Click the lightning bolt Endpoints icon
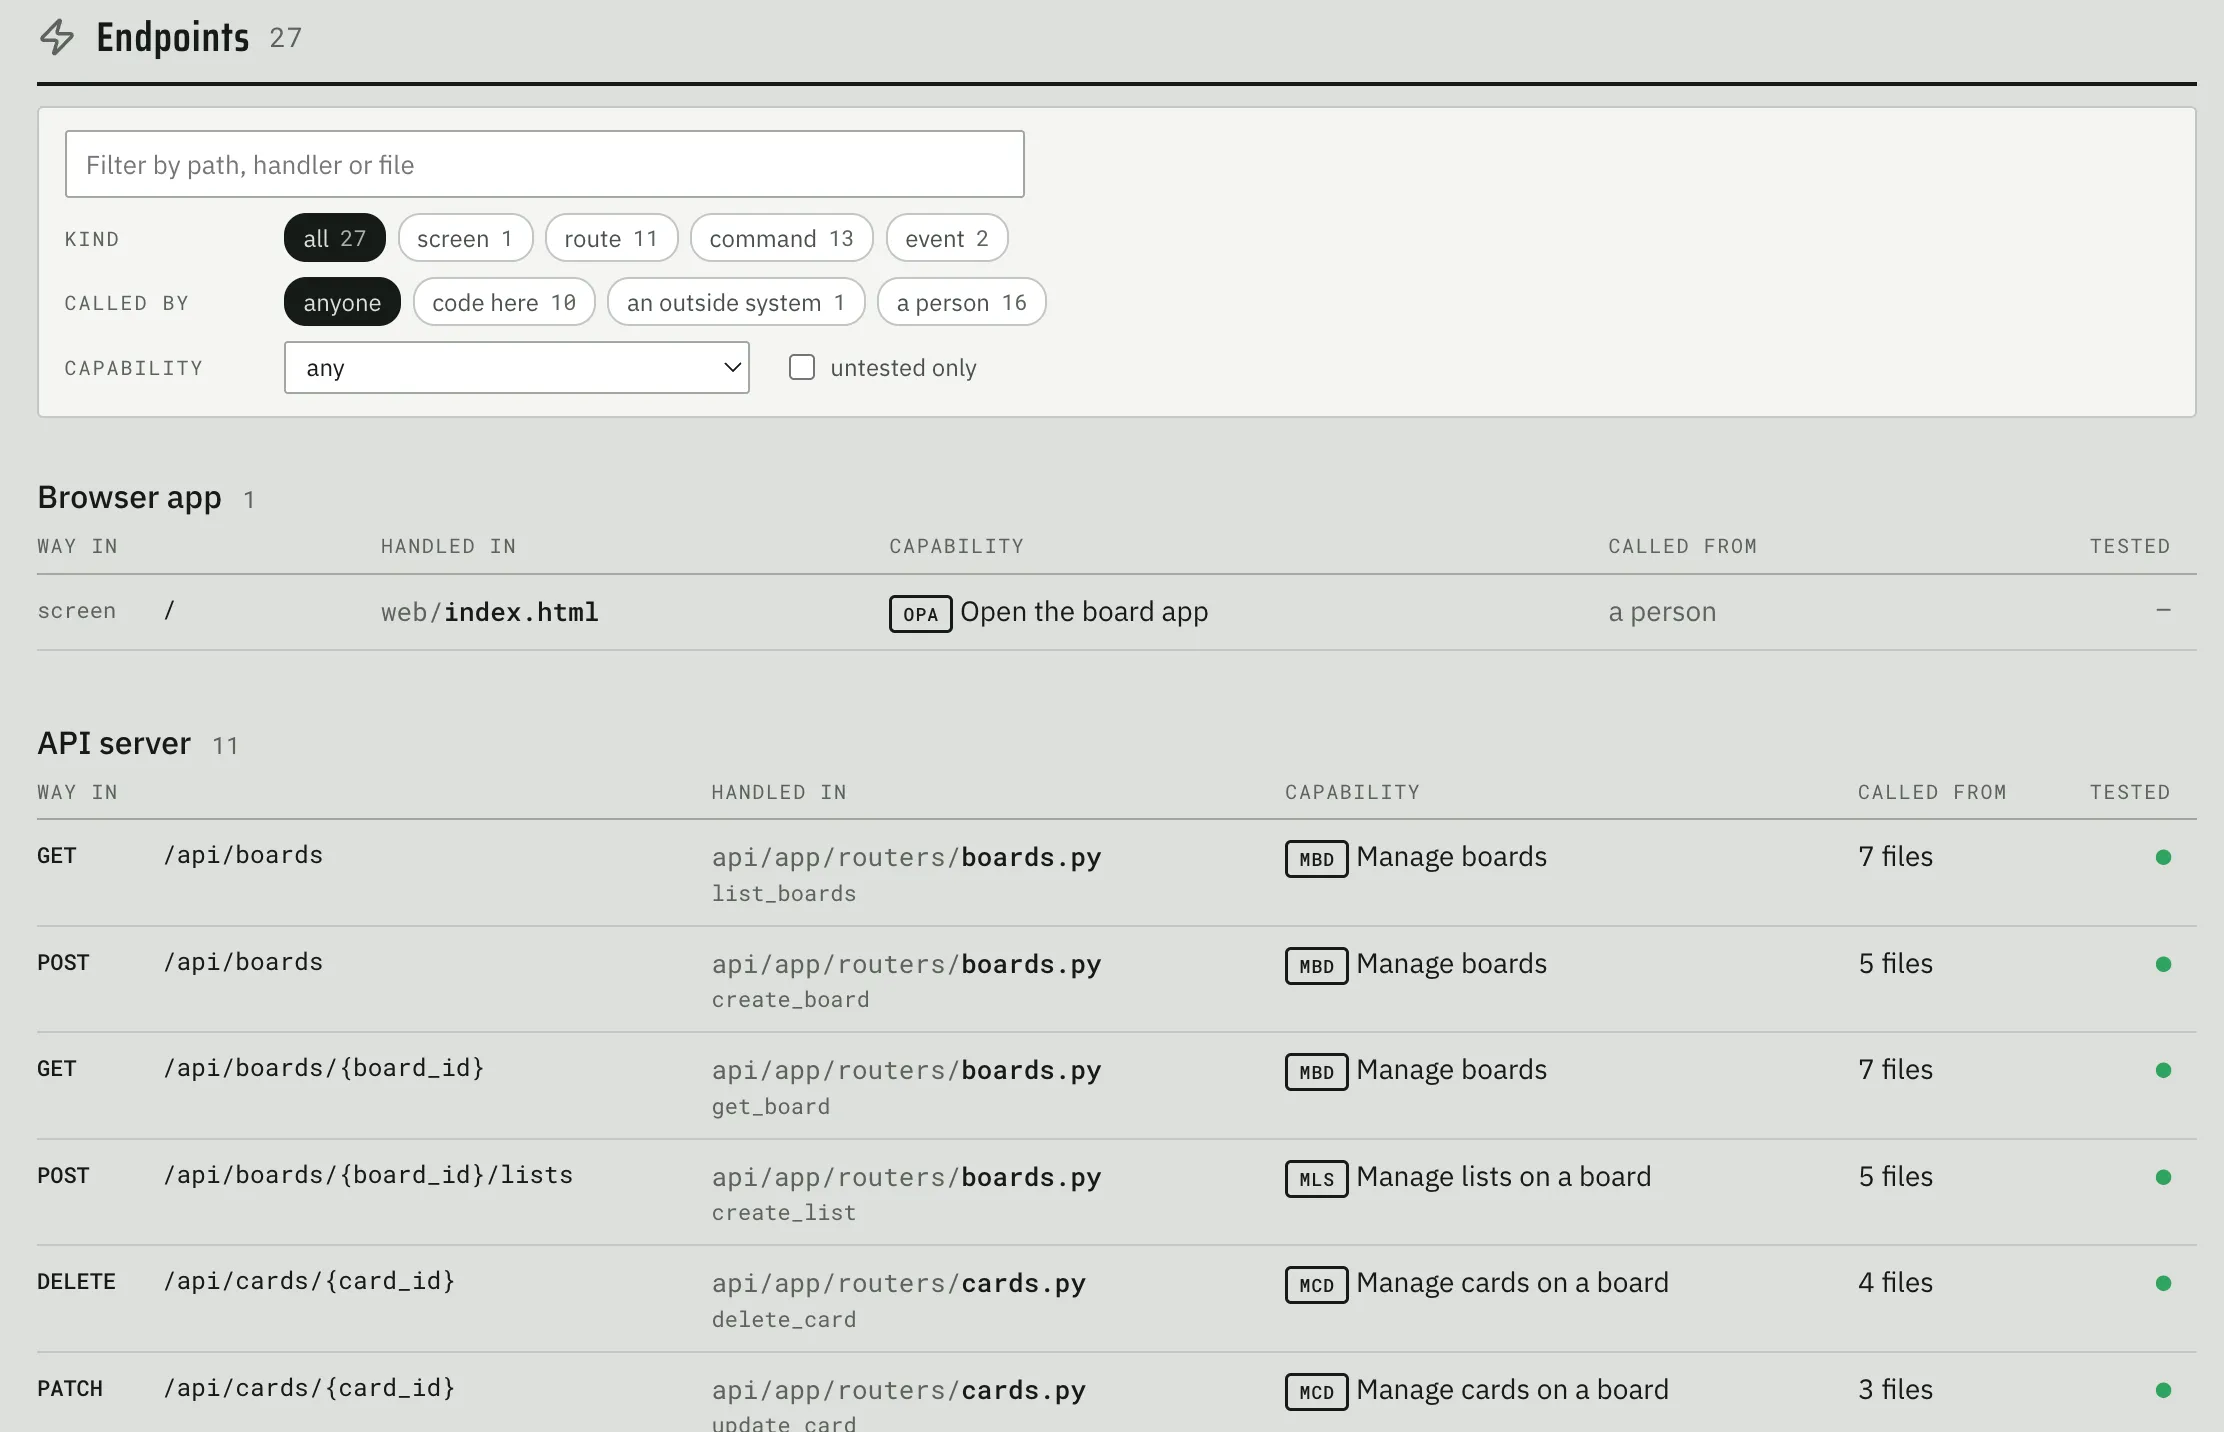Screen dimensions: 2224x1432 (x=57, y=37)
